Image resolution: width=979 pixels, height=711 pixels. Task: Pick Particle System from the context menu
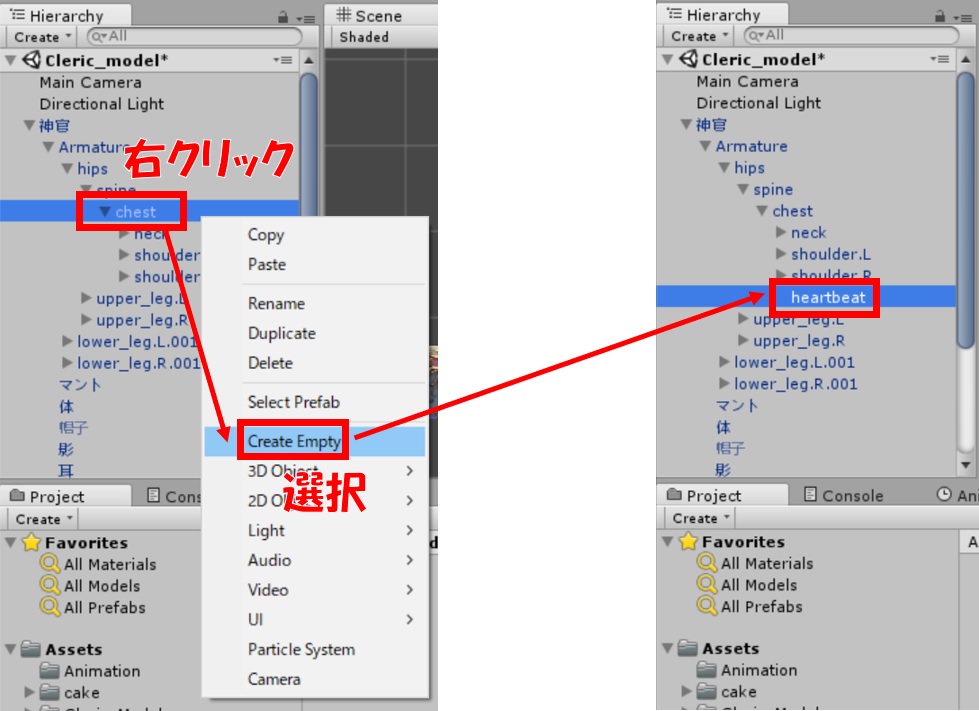click(301, 649)
